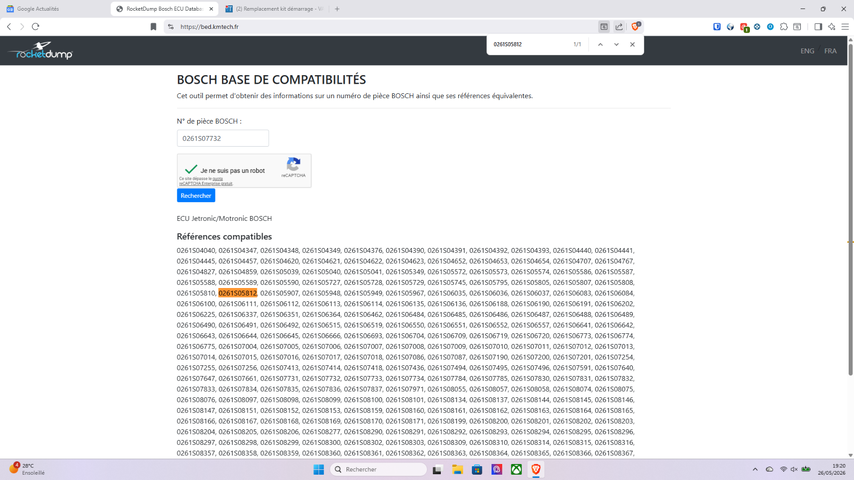Viewport: 854px width, 480px height.
Task: Click the first reference 0261S04040
Action: (x=196, y=251)
